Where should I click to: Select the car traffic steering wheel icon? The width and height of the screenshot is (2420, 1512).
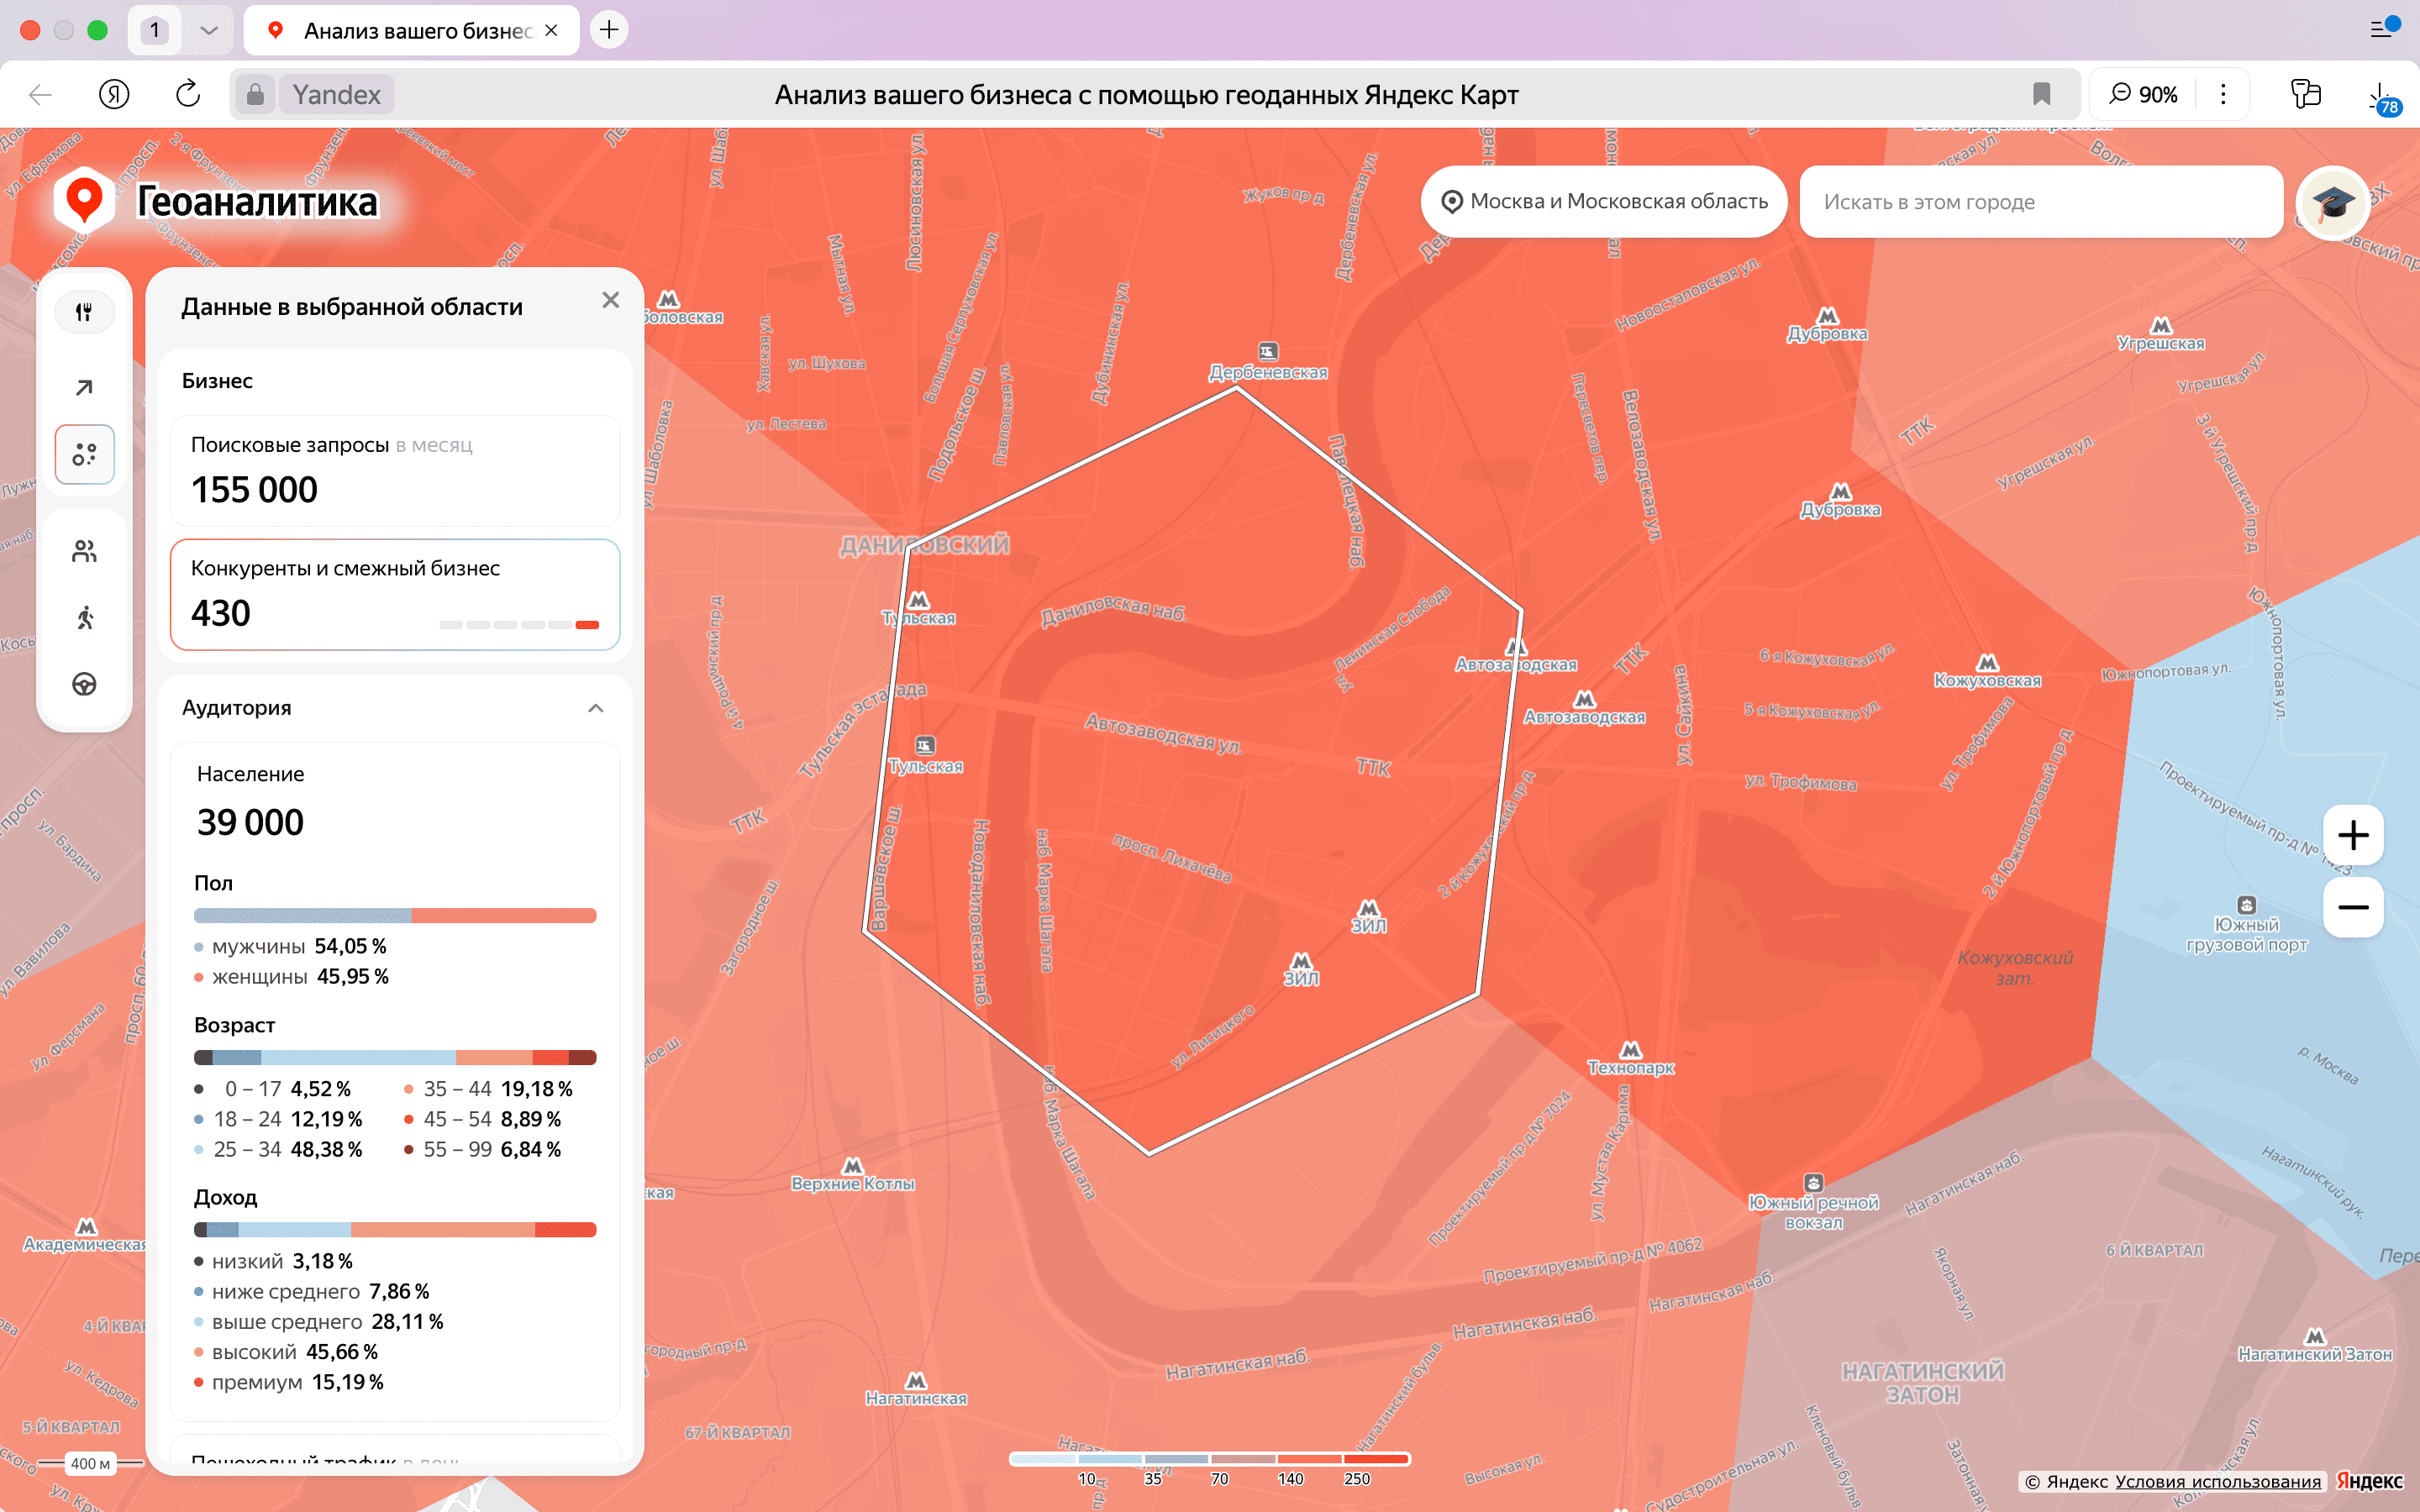[84, 684]
